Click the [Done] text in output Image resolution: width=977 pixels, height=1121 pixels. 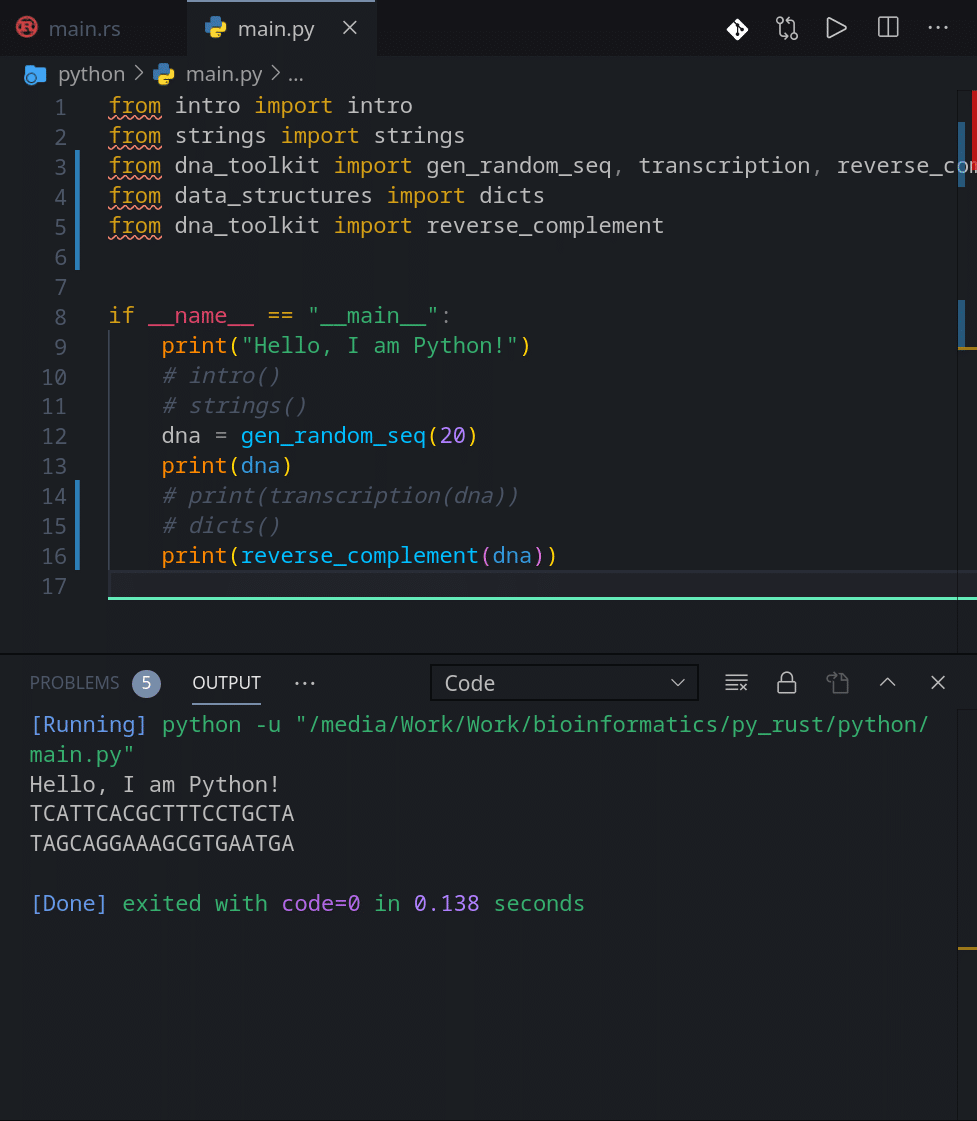[x=68, y=903]
